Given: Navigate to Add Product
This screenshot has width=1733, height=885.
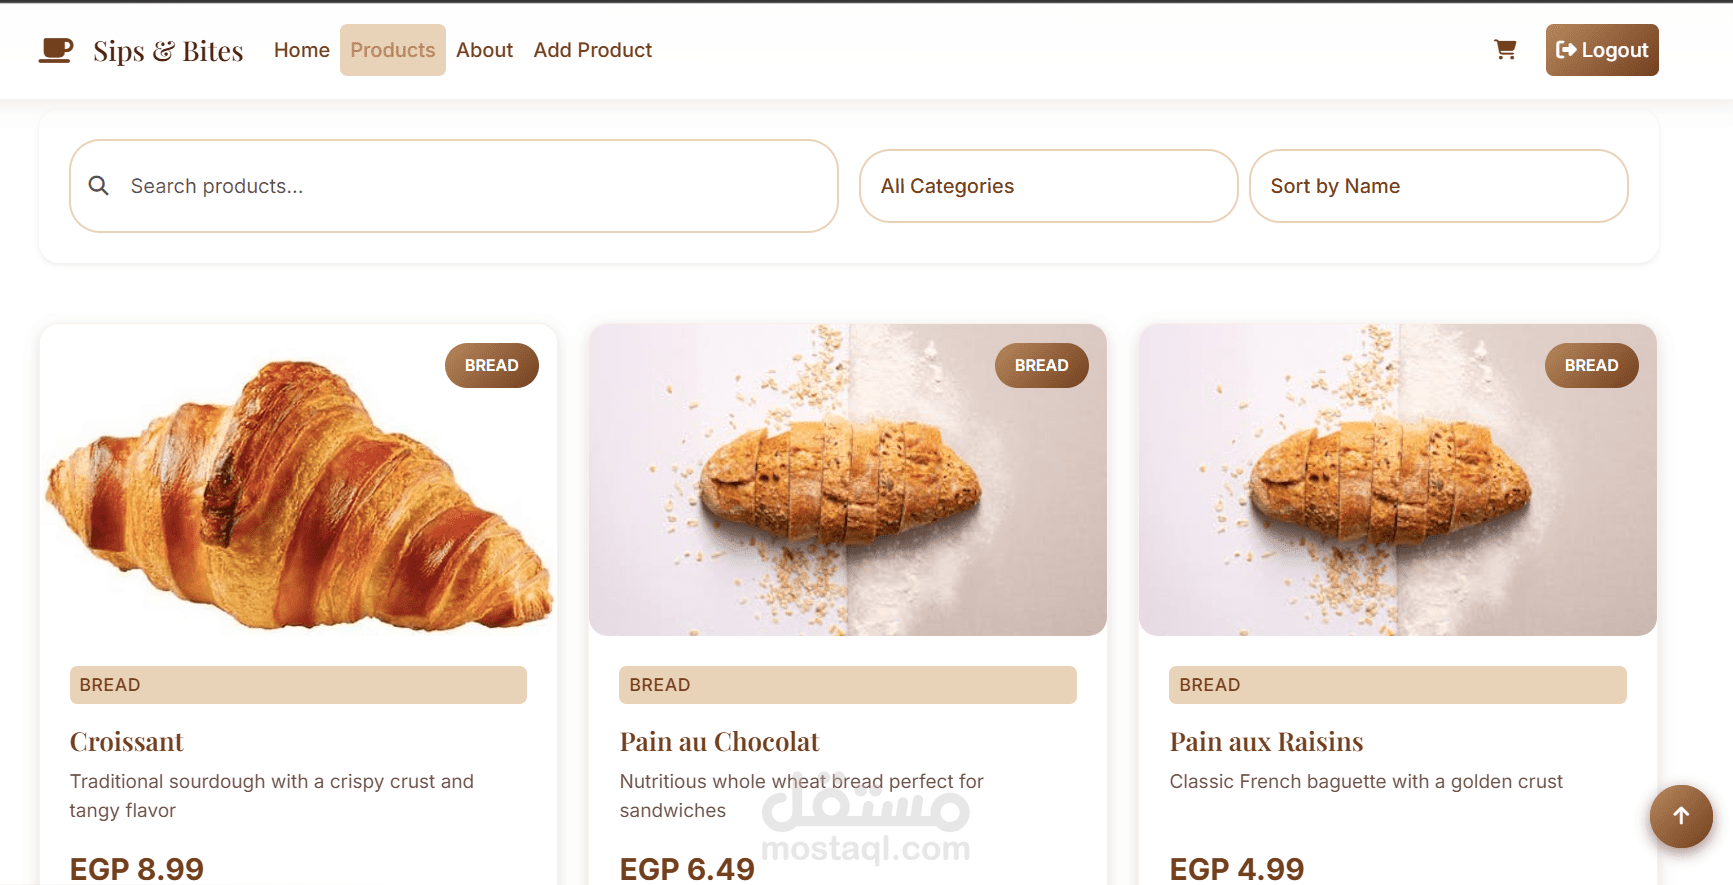Looking at the screenshot, I should coord(592,50).
